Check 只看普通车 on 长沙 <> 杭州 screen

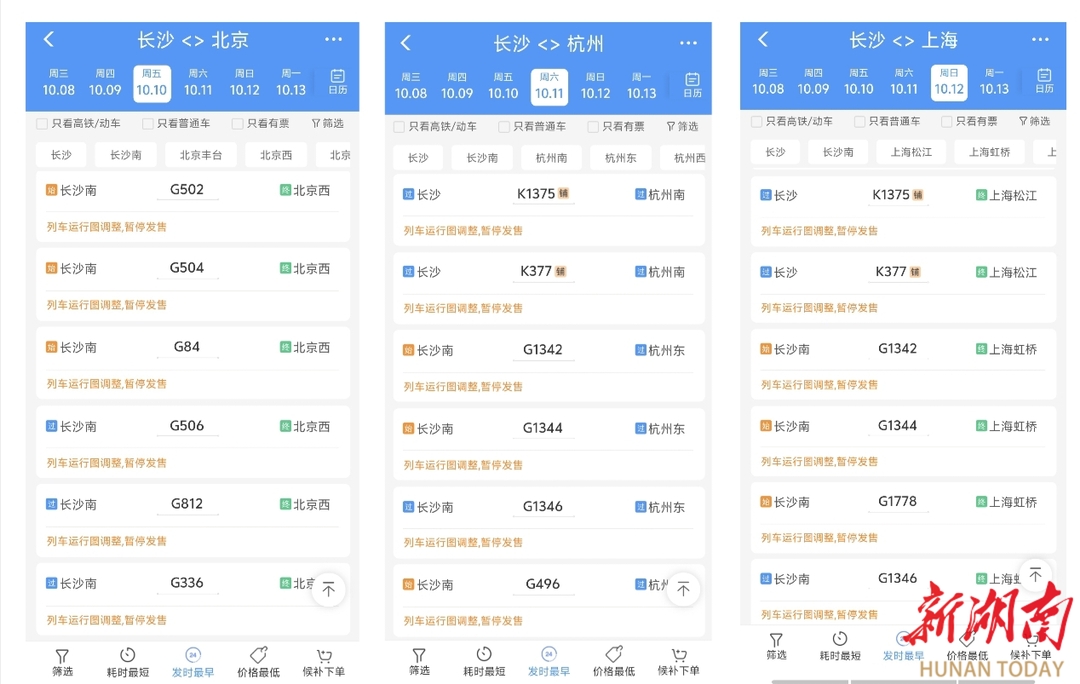coord(504,127)
